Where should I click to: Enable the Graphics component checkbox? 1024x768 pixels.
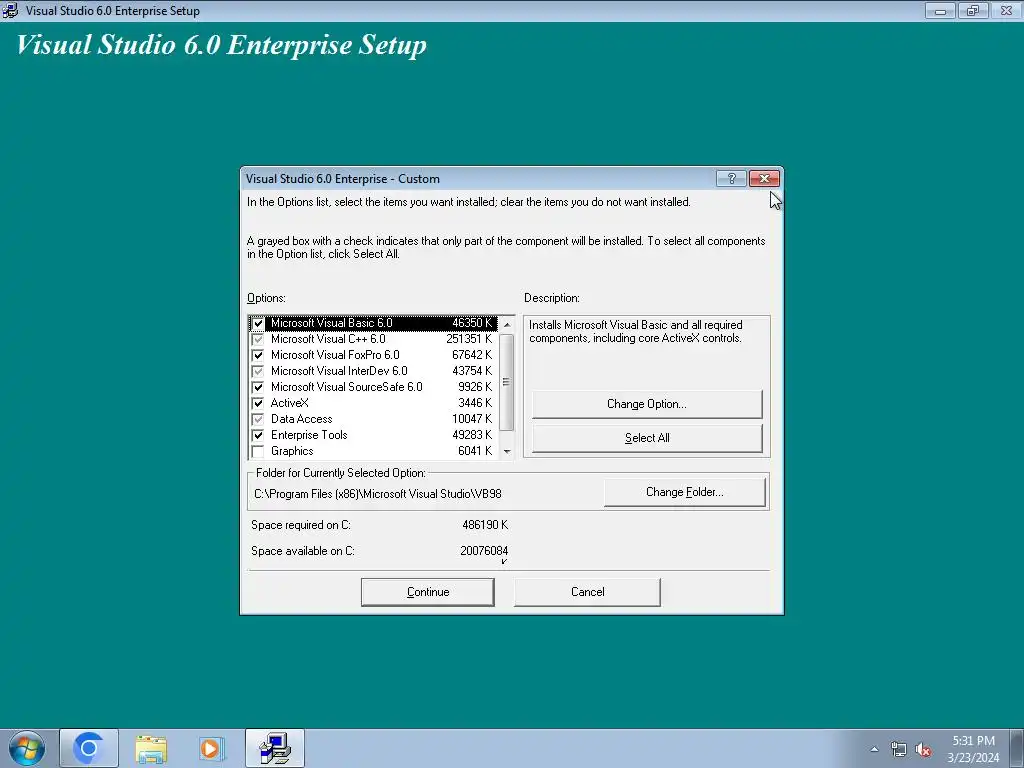(x=258, y=451)
